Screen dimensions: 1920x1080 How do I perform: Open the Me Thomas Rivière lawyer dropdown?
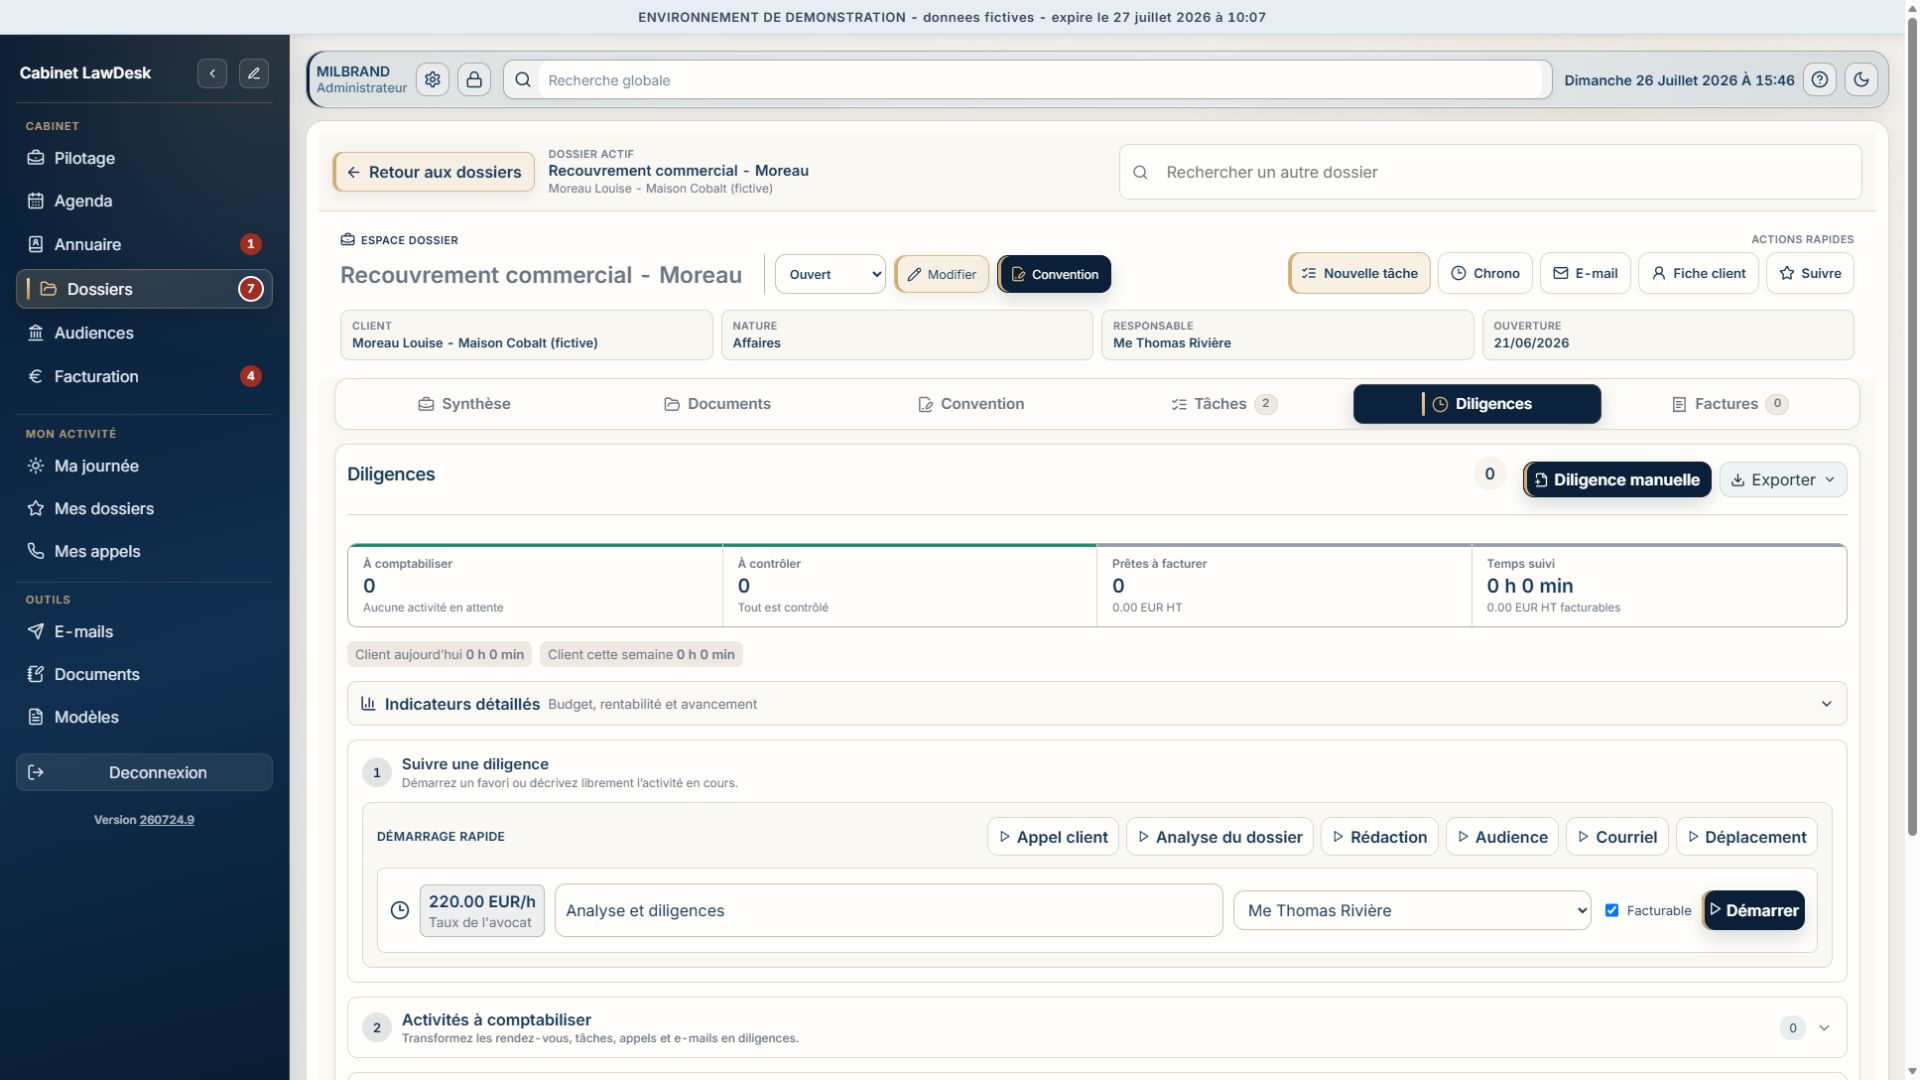coord(1412,910)
